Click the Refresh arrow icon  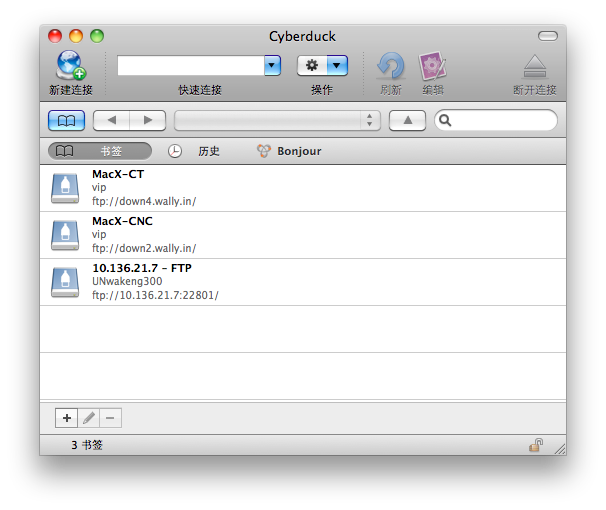click(391, 66)
